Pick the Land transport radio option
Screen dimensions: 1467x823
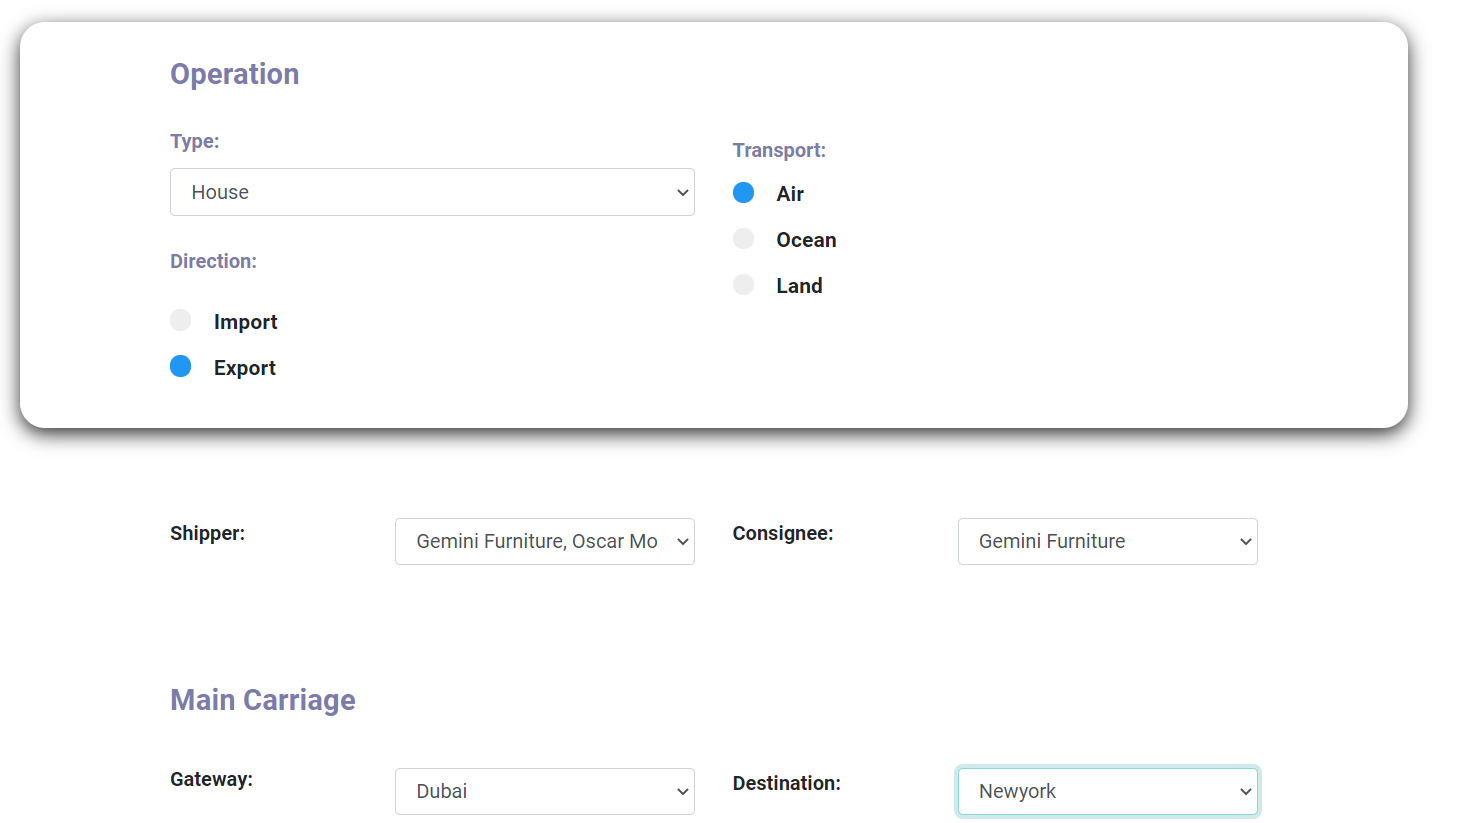click(x=744, y=285)
